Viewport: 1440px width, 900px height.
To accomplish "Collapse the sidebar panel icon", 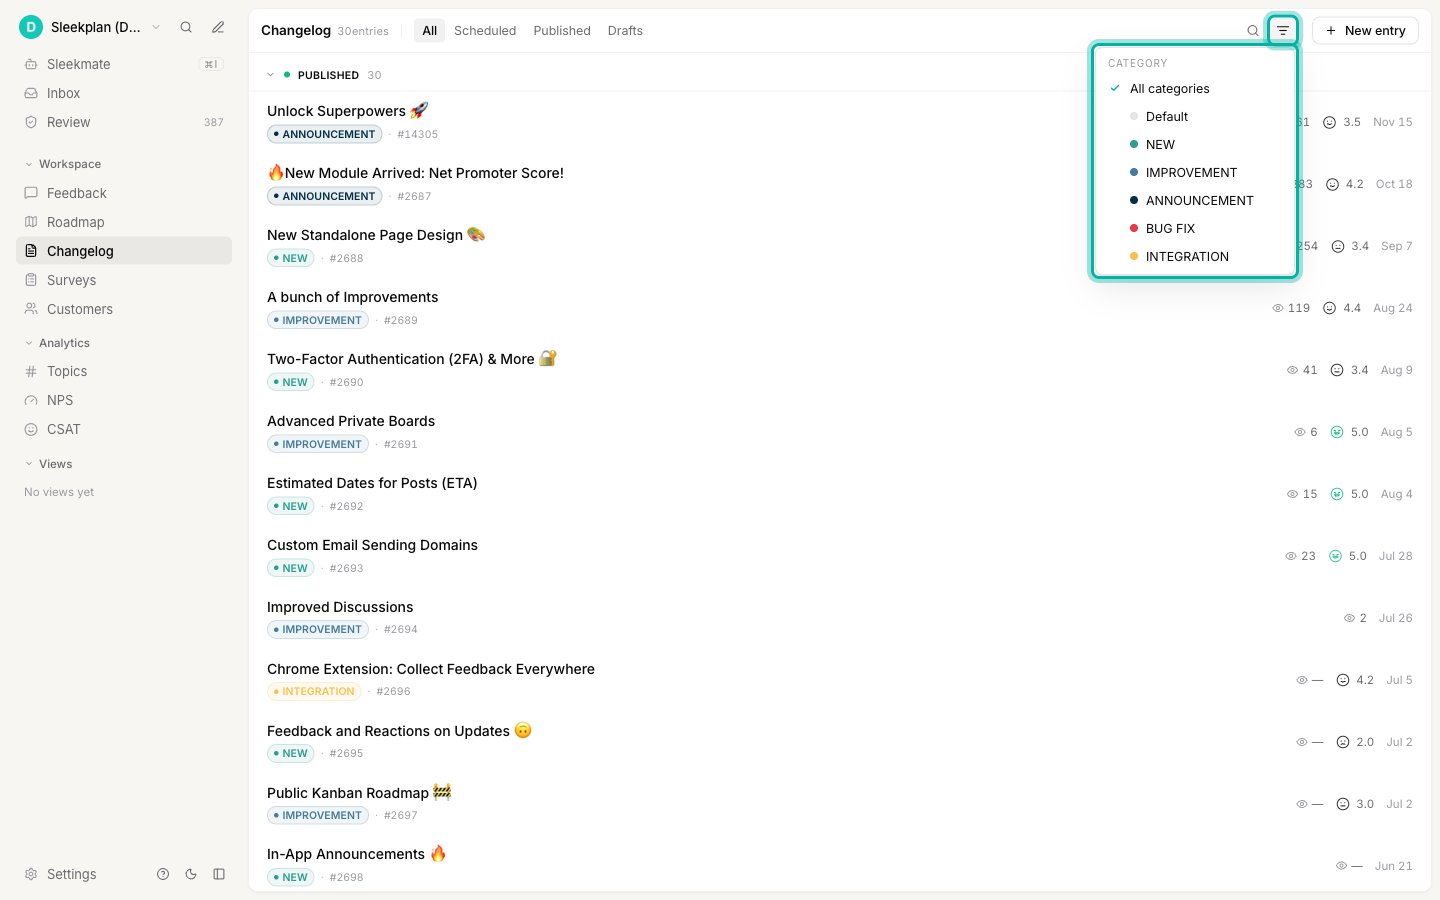I will point(219,874).
